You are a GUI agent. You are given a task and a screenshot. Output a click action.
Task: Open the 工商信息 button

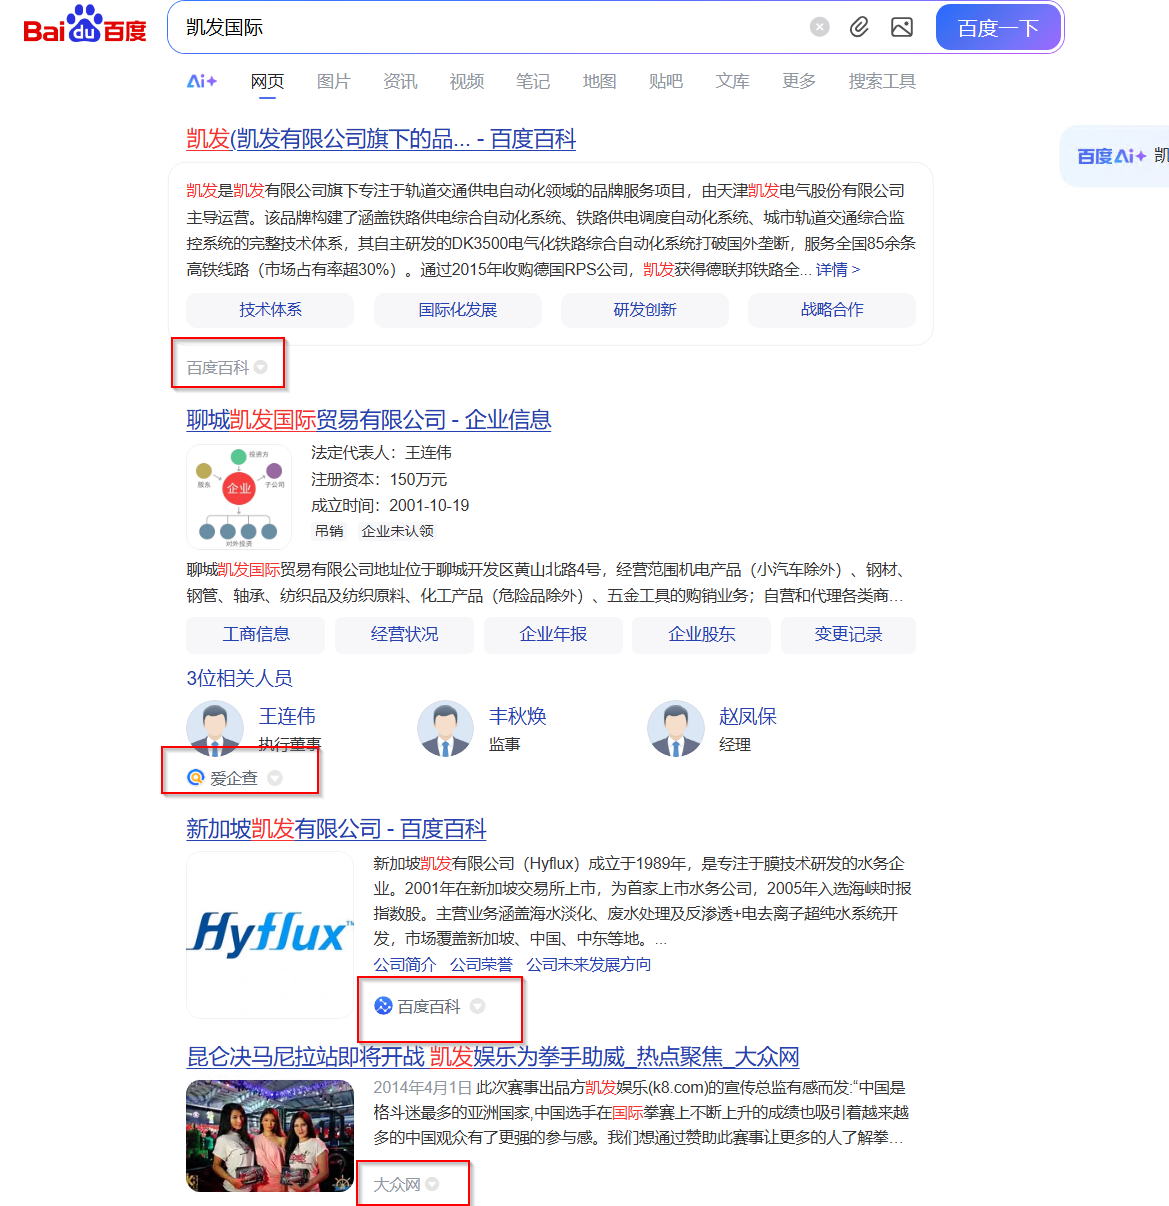(256, 635)
